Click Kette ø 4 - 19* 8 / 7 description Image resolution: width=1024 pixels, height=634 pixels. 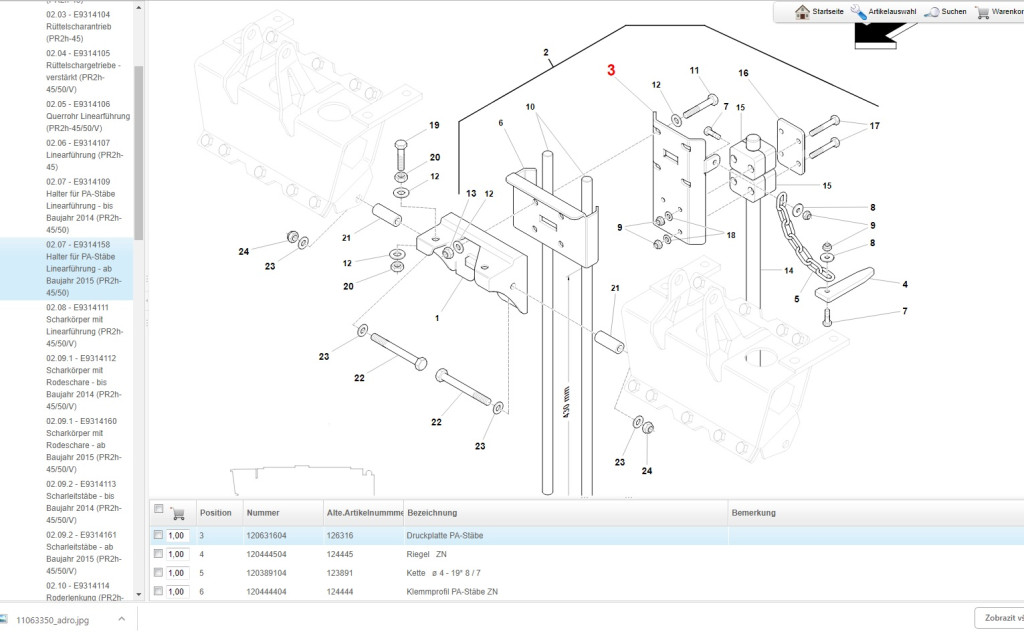[x=443, y=573]
